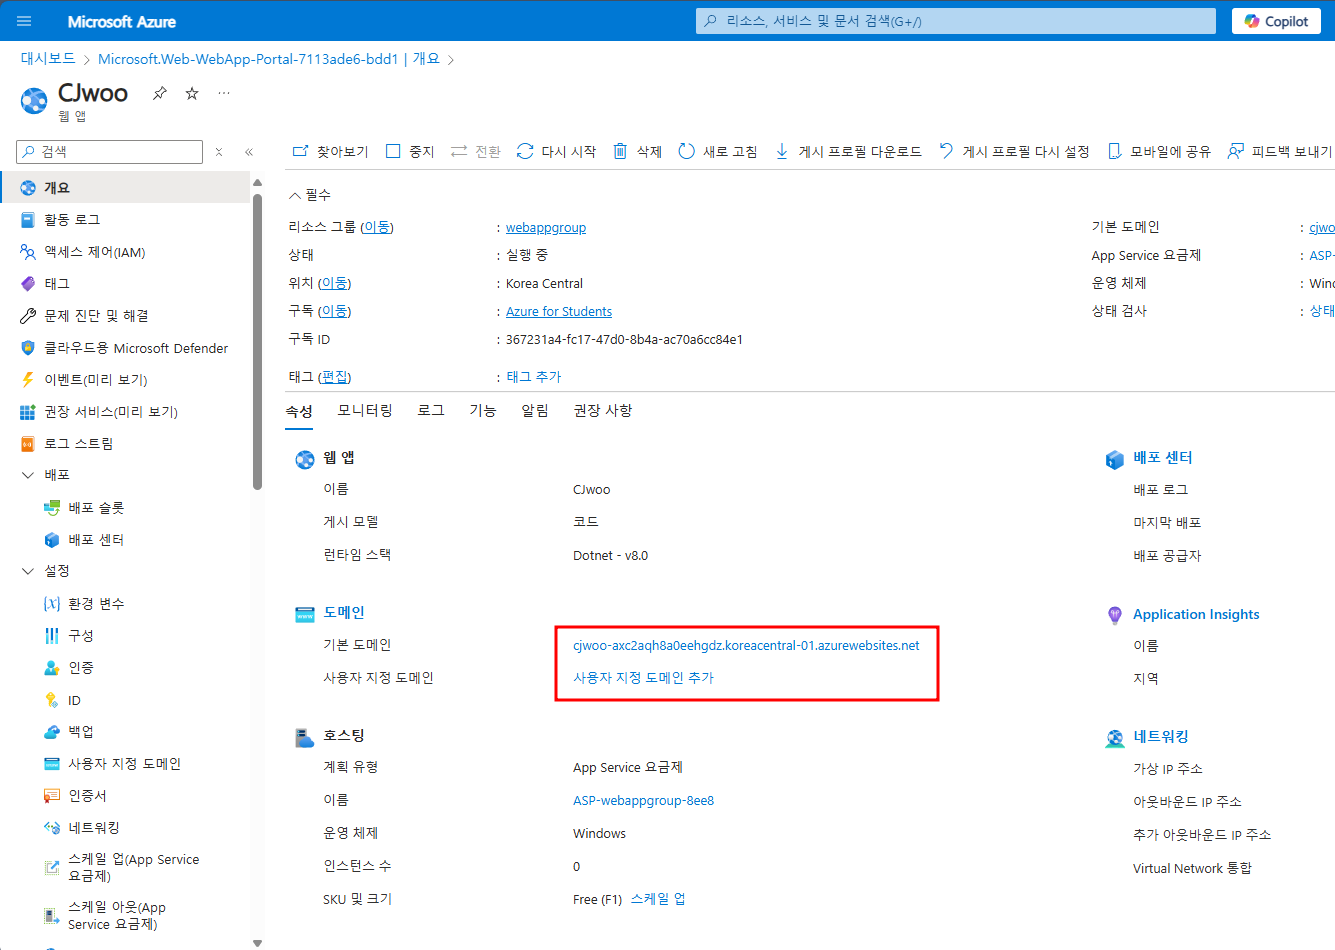Switch to the 로그 tab
The width and height of the screenshot is (1335, 950).
[x=431, y=411]
